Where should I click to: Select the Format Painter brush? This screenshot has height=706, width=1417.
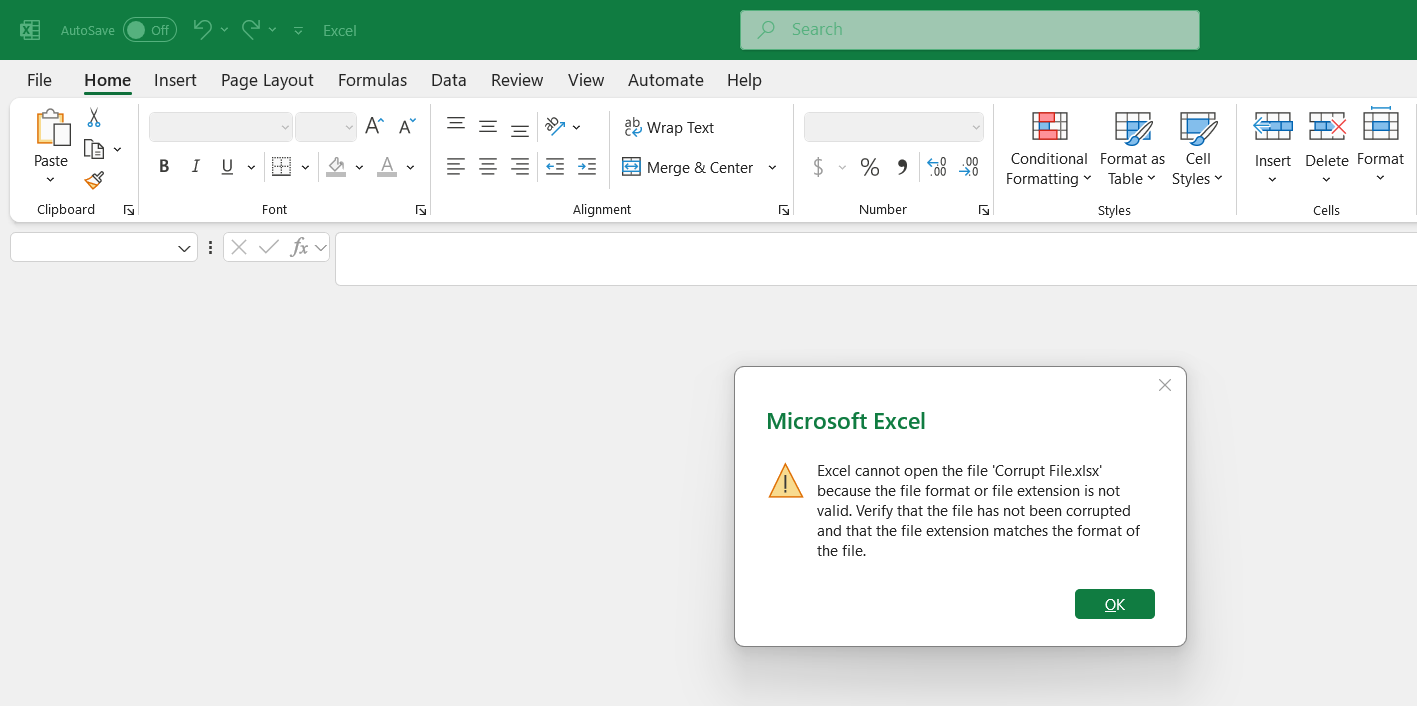tap(94, 180)
